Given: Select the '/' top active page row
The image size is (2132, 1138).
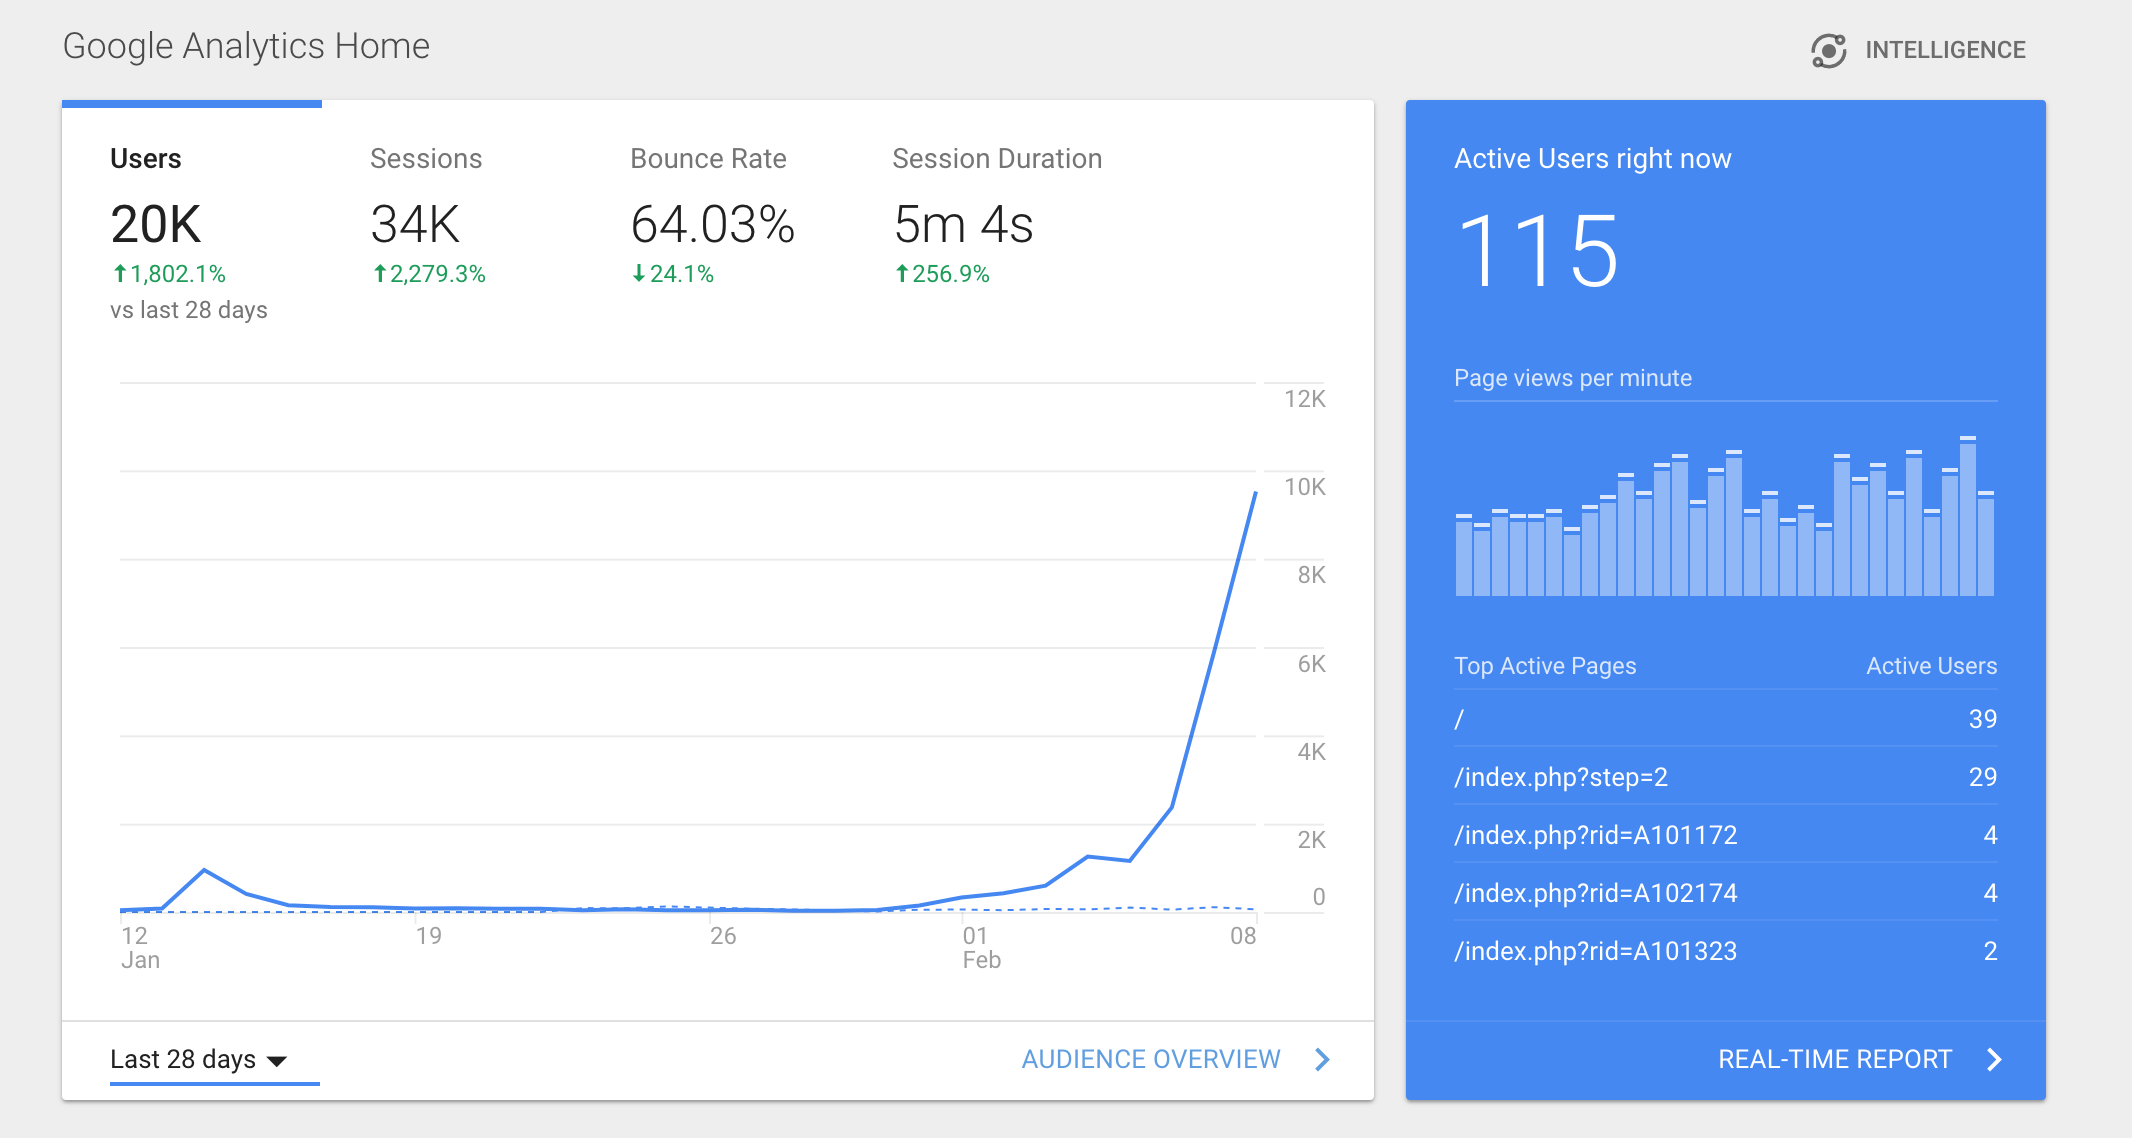Looking at the screenshot, I should point(1726,719).
